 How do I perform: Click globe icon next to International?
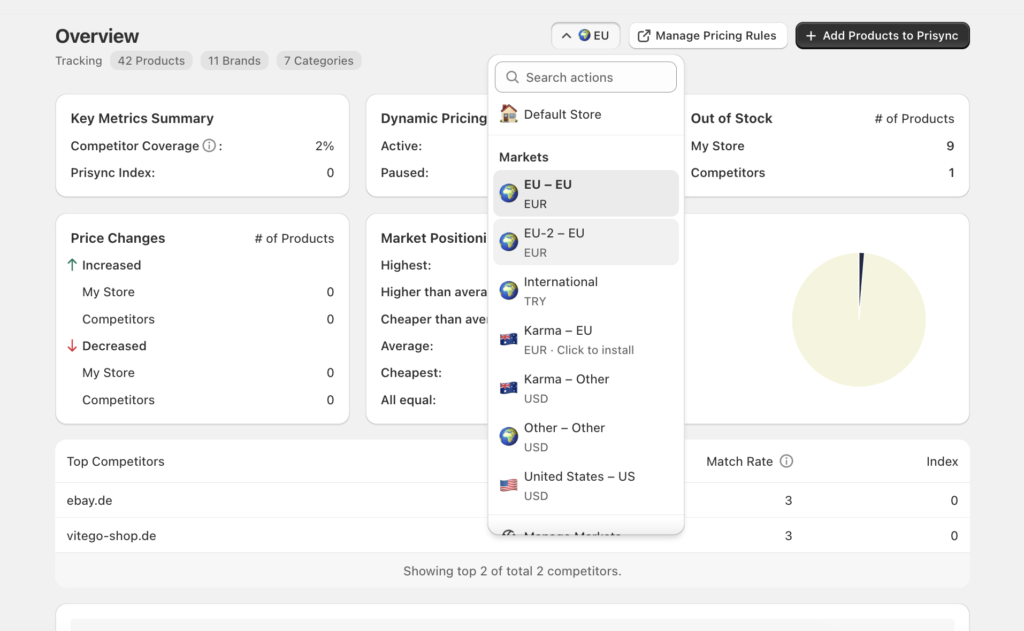tap(509, 290)
